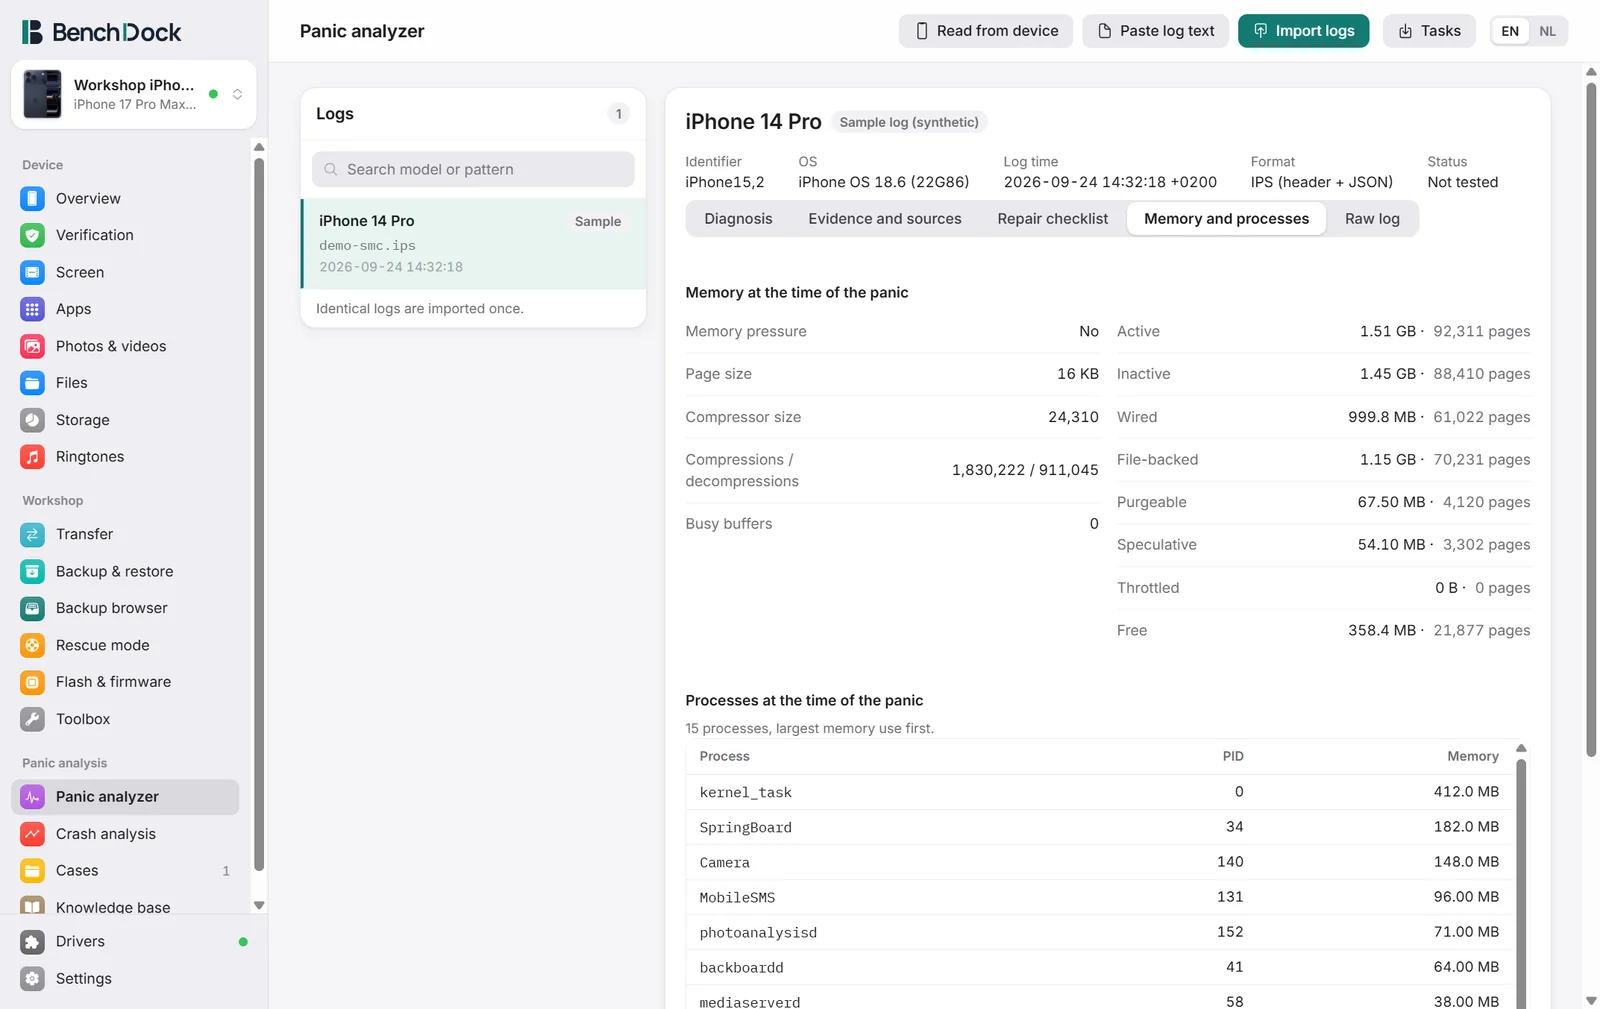This screenshot has height=1009, width=1600.
Task: Open the Repair checklist tab
Action: click(1053, 219)
